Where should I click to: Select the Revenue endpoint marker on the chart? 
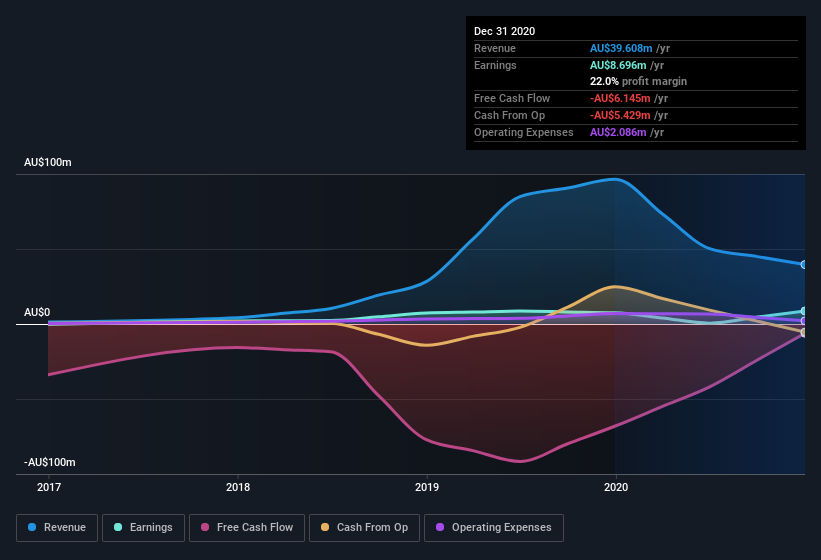pos(803,265)
